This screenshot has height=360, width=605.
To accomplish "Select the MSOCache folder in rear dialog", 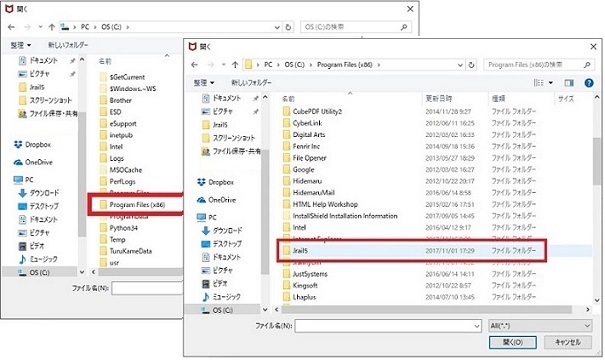I will [121, 170].
